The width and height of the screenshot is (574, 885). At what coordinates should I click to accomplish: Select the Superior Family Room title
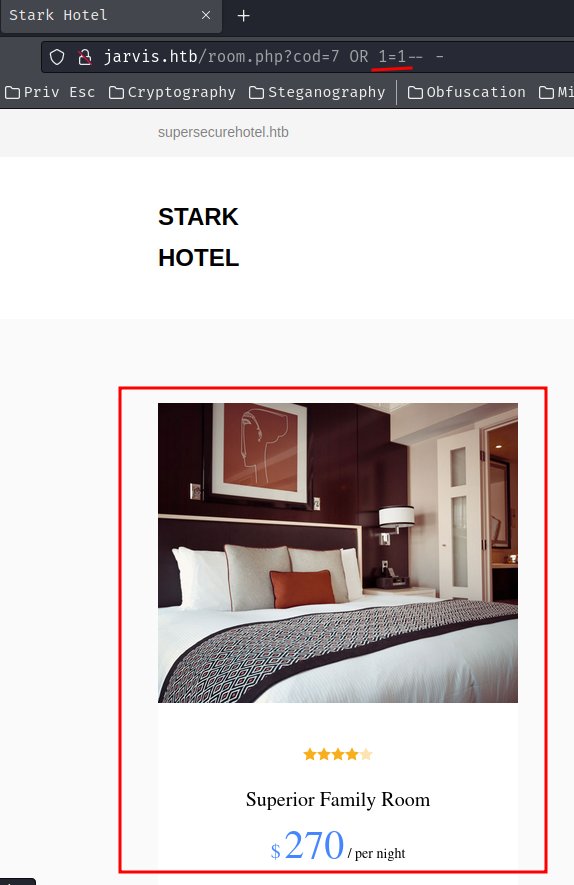point(338,799)
